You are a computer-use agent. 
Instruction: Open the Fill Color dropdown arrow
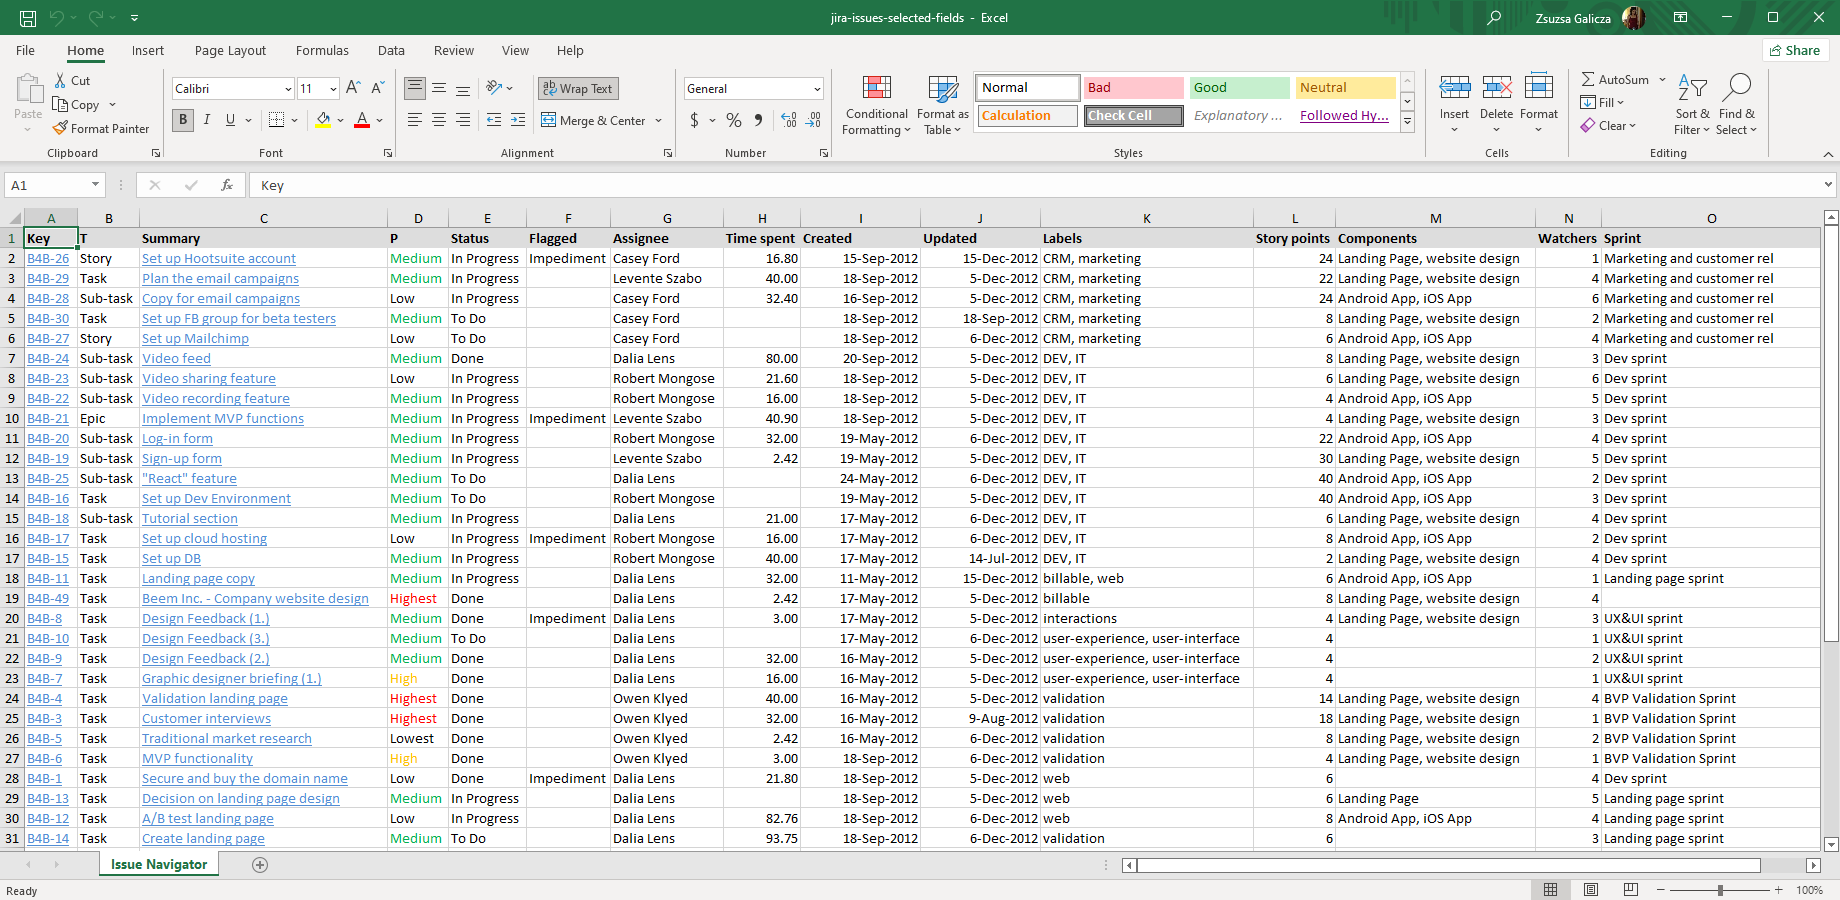[x=340, y=120]
